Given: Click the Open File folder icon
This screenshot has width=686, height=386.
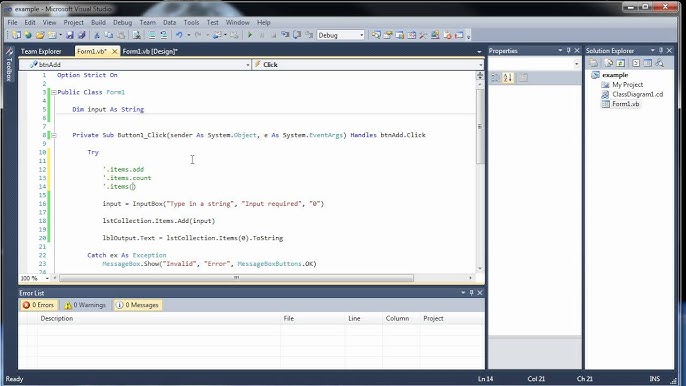Looking at the screenshot, I should 40,35.
